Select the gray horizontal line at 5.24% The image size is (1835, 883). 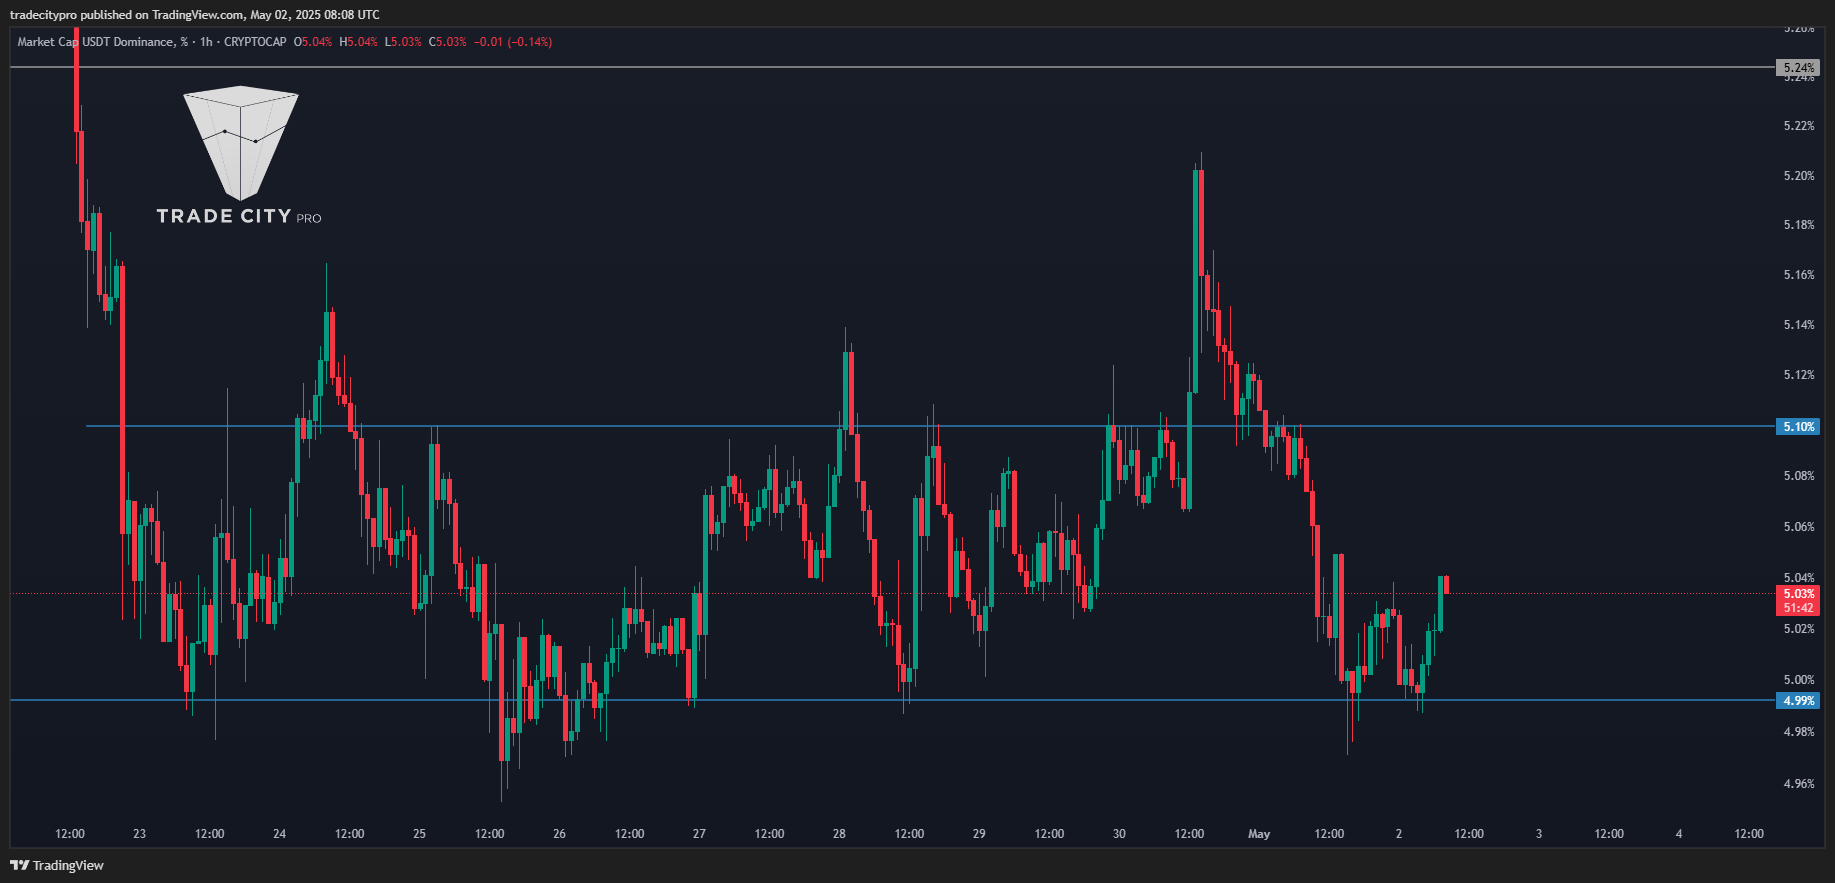click(x=893, y=67)
